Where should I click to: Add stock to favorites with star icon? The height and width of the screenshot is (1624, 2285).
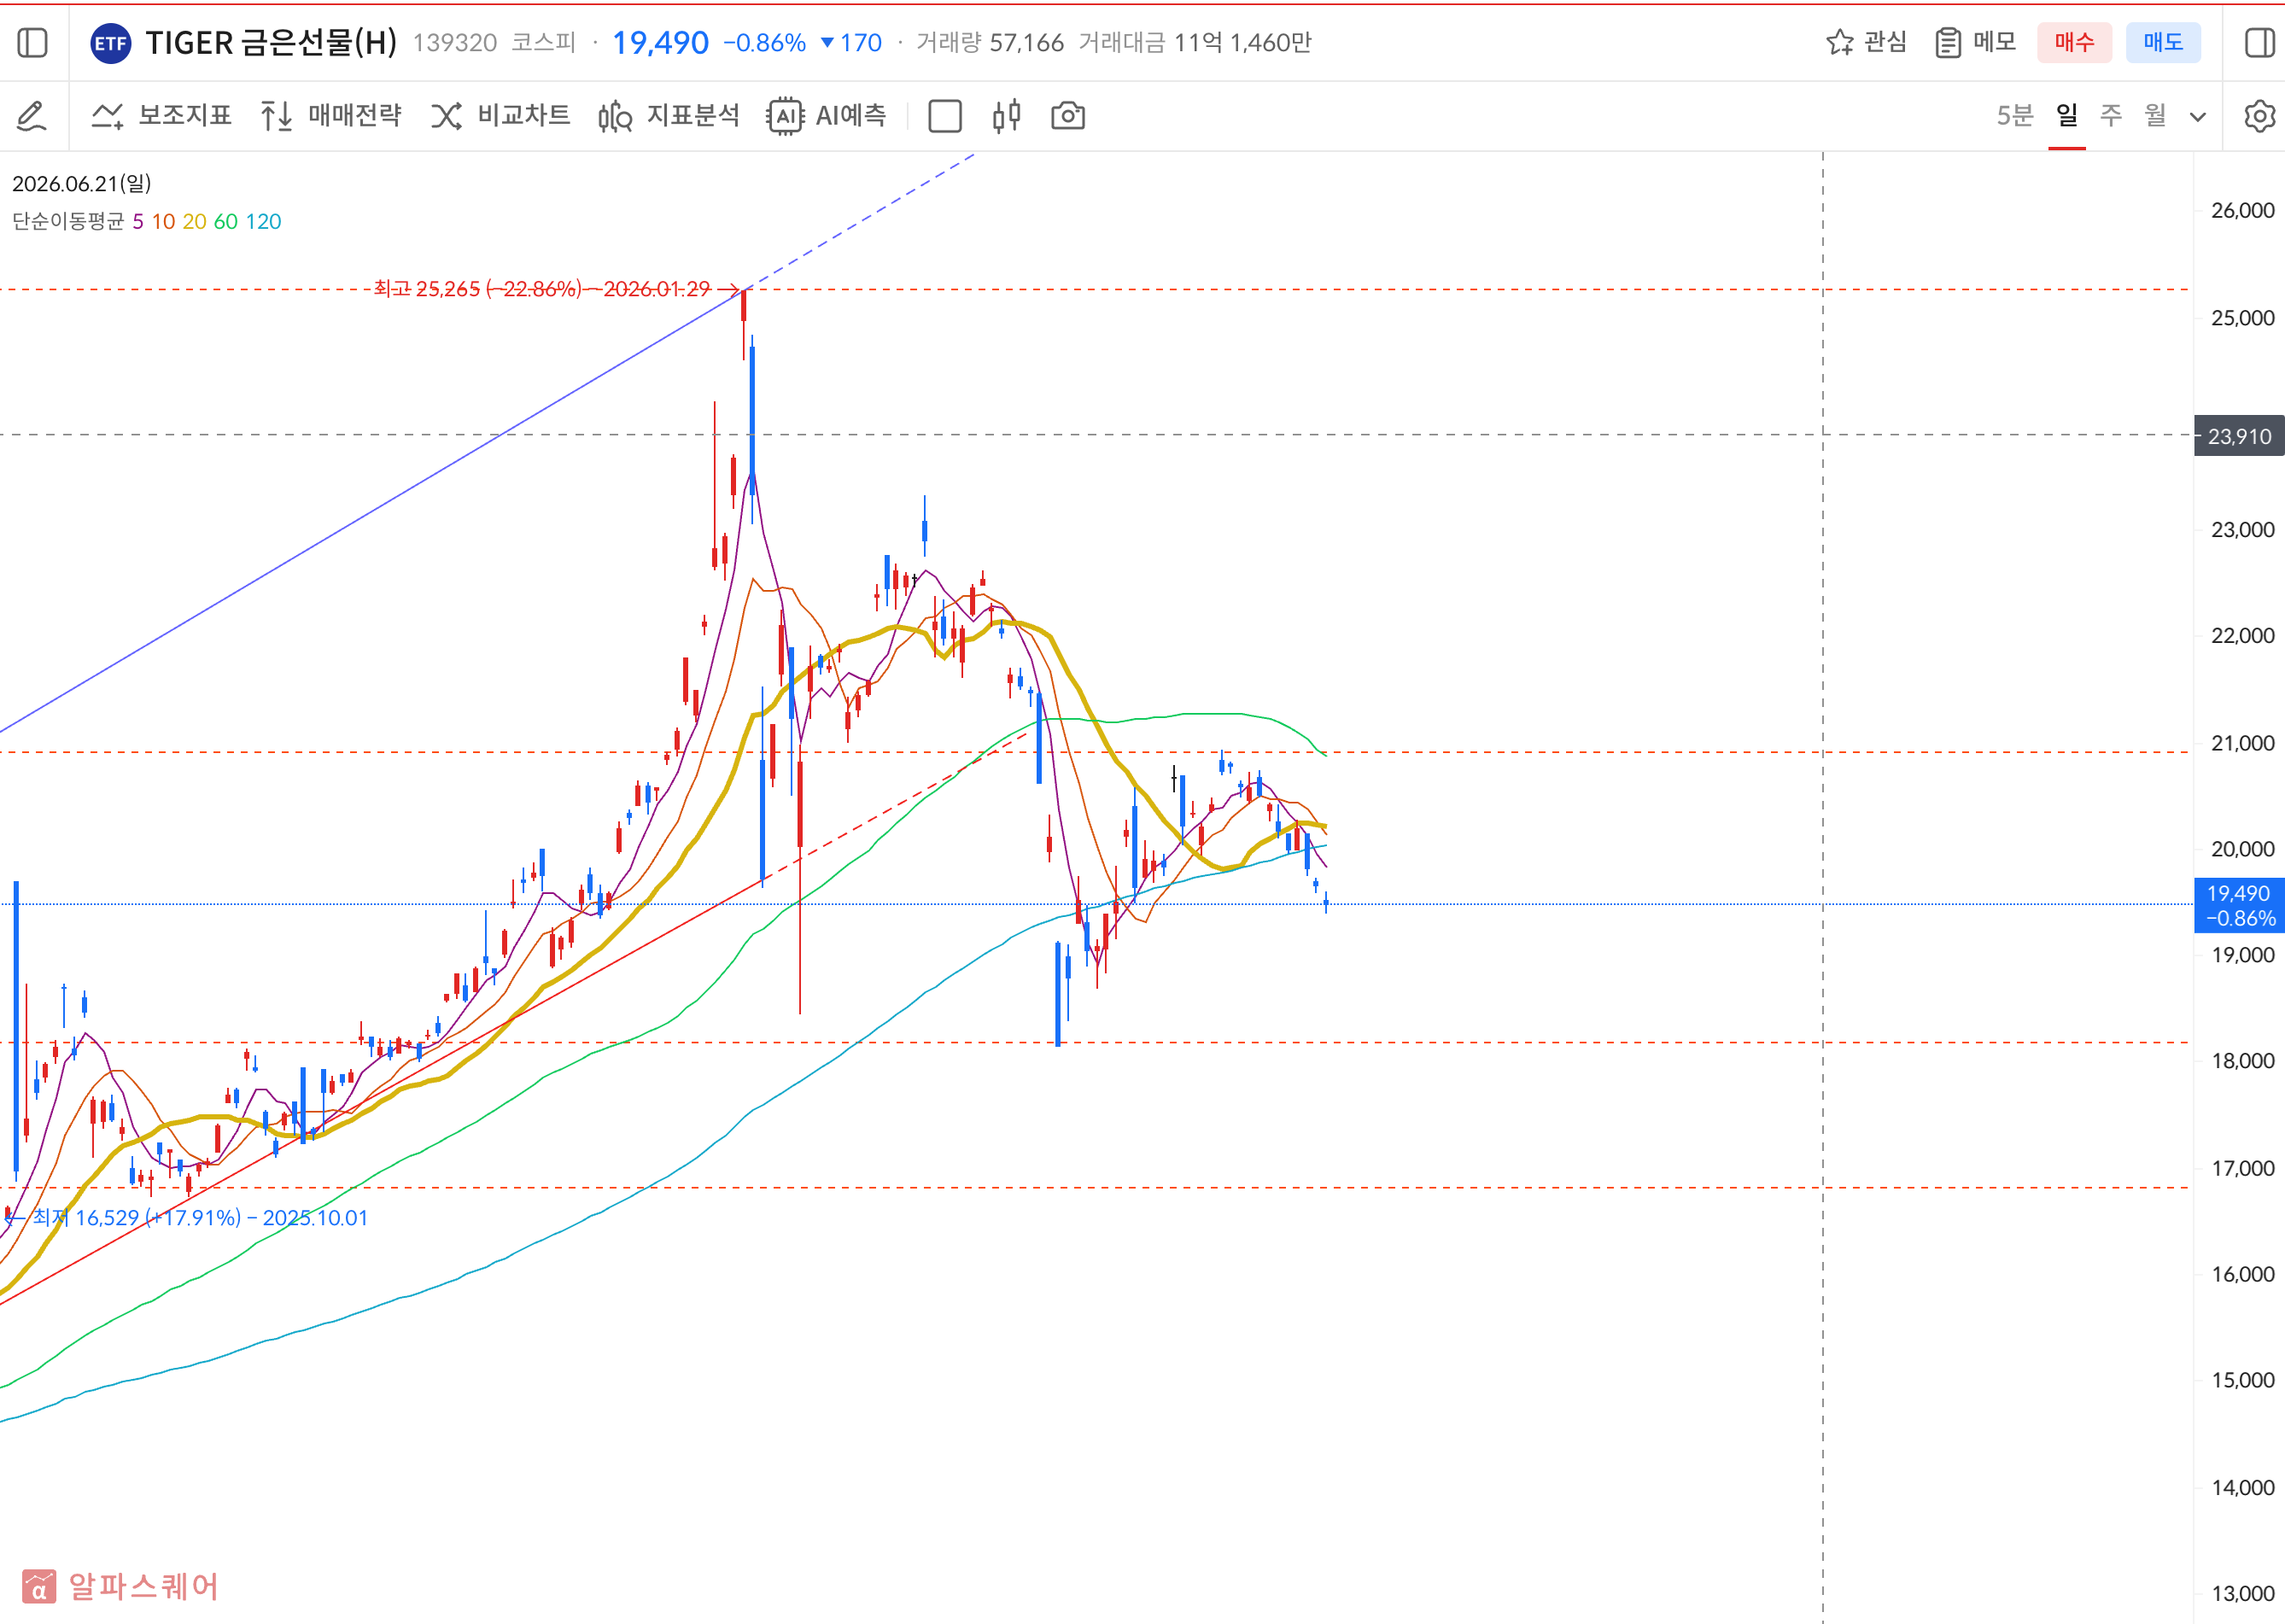(x=1839, y=42)
